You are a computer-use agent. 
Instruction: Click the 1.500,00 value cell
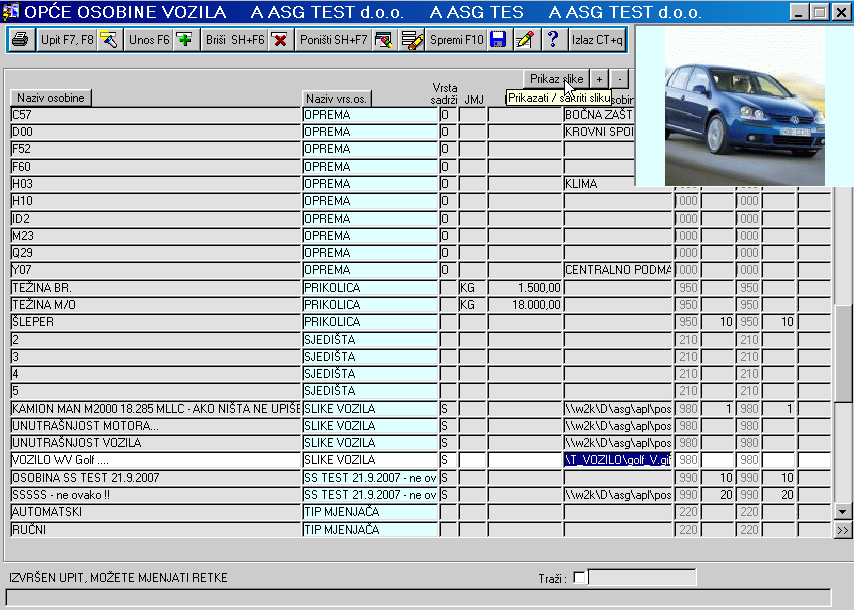click(525, 288)
